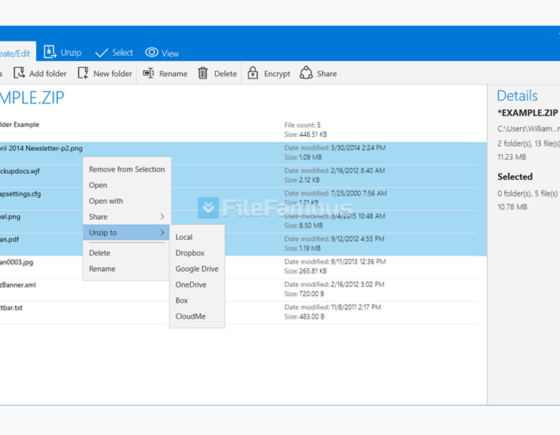Click the '0 folder(s), 5 file(s)' text
This screenshot has height=435, width=560.
click(528, 194)
